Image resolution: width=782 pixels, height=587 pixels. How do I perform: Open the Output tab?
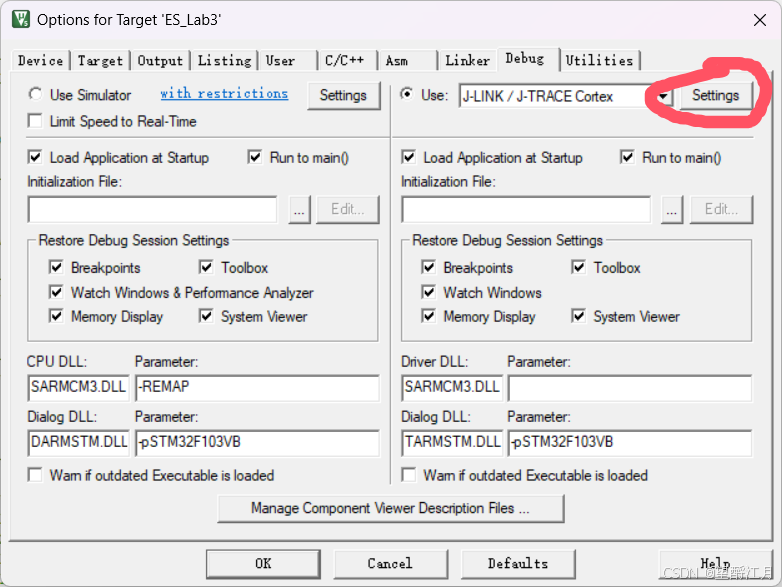[160, 61]
